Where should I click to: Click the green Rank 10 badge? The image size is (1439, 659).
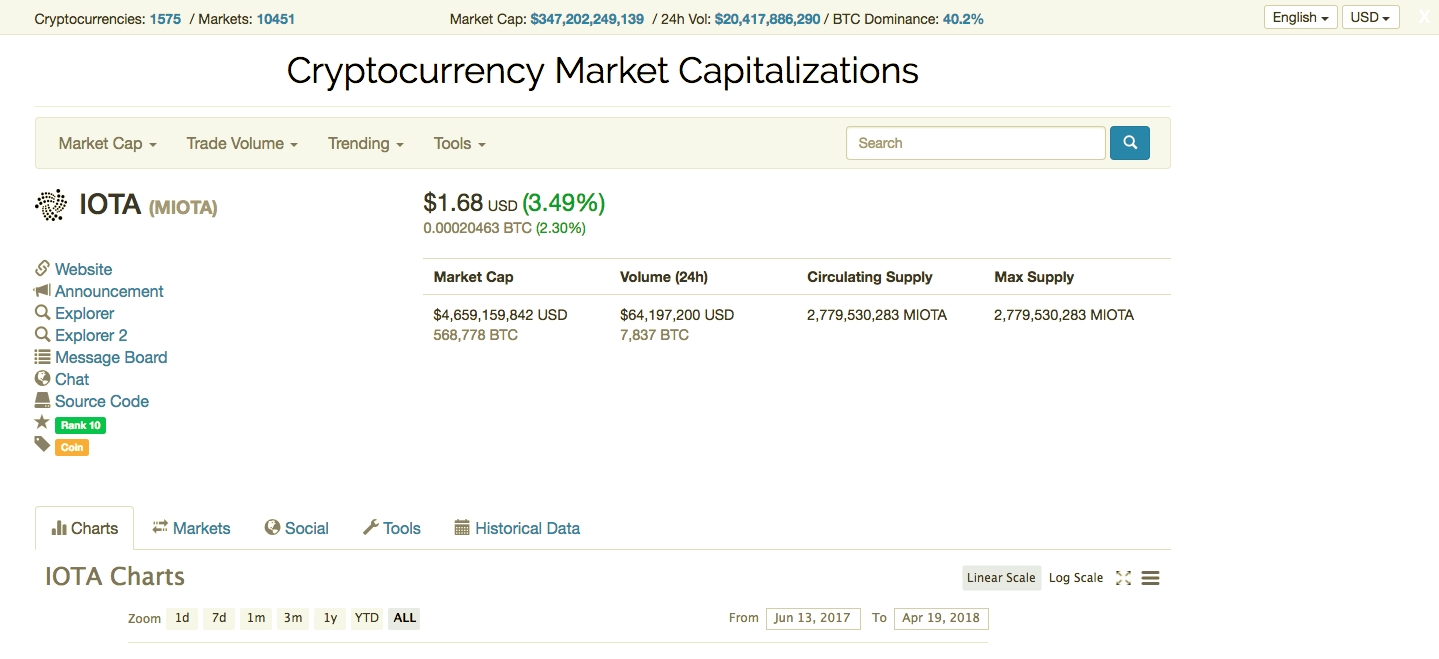(80, 425)
